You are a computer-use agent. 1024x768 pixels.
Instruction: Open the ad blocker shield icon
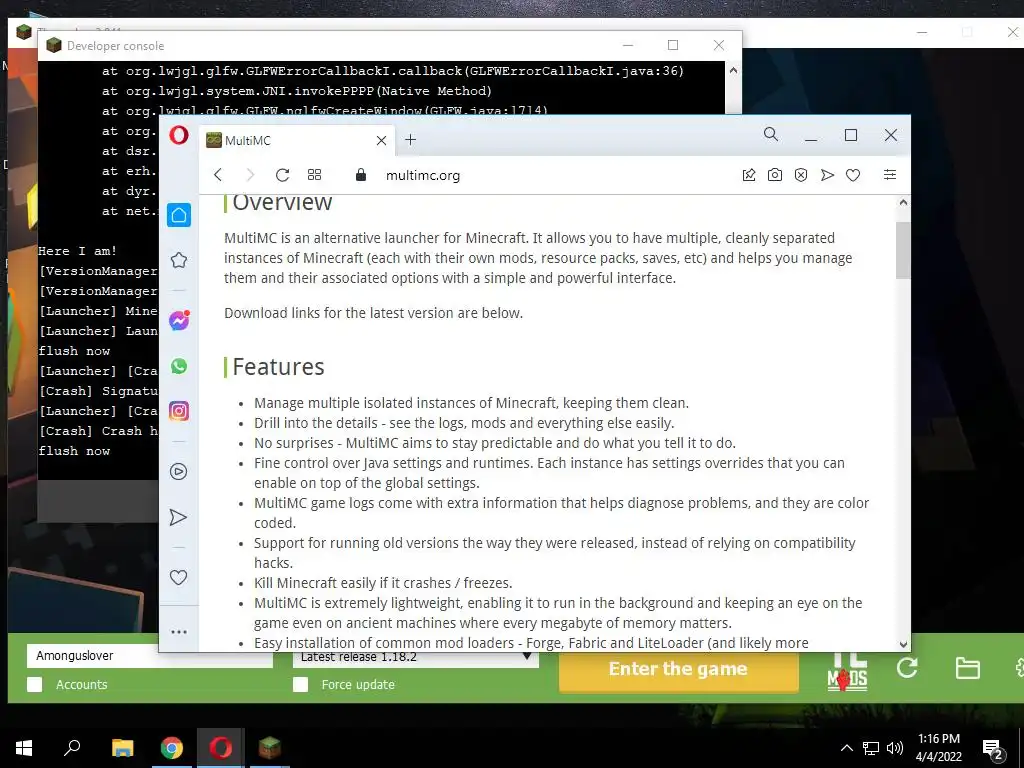click(801, 175)
